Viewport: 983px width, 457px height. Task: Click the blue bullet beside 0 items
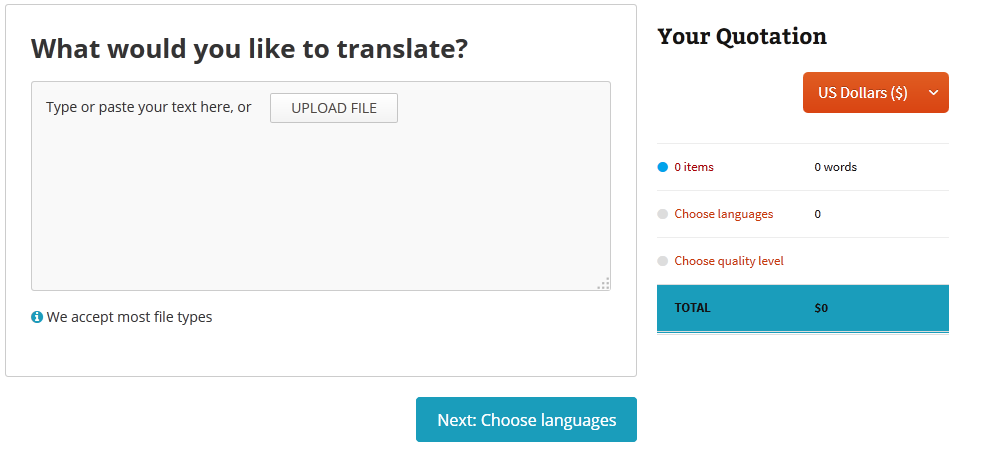coord(662,167)
